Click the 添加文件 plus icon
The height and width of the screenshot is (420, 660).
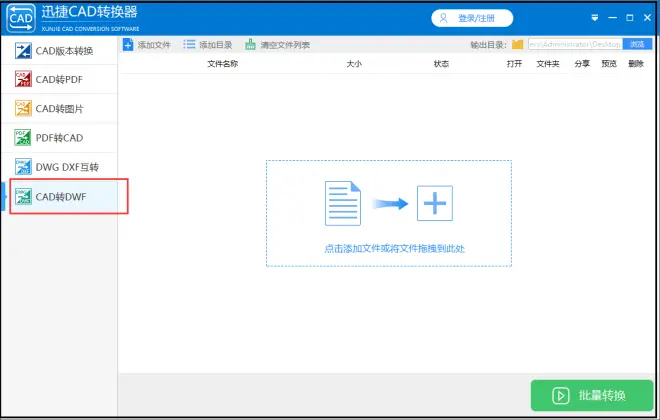tap(128, 45)
